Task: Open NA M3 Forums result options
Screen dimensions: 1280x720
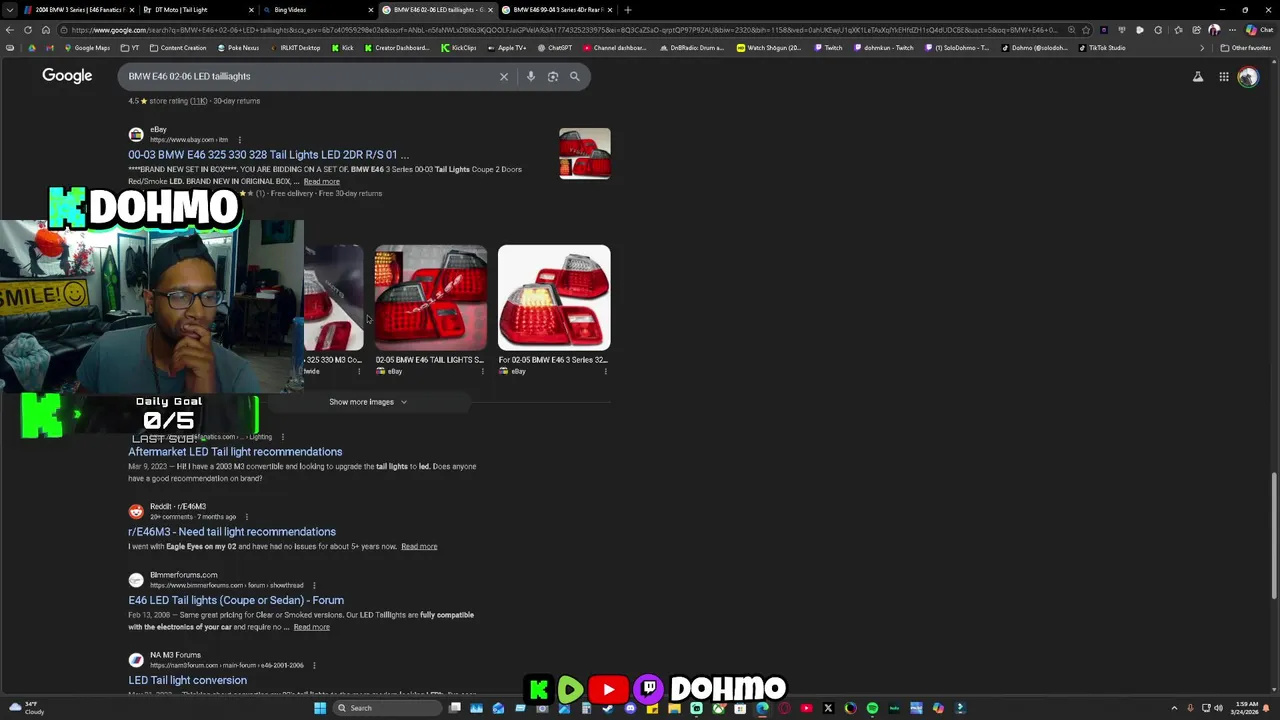Action: point(314,666)
